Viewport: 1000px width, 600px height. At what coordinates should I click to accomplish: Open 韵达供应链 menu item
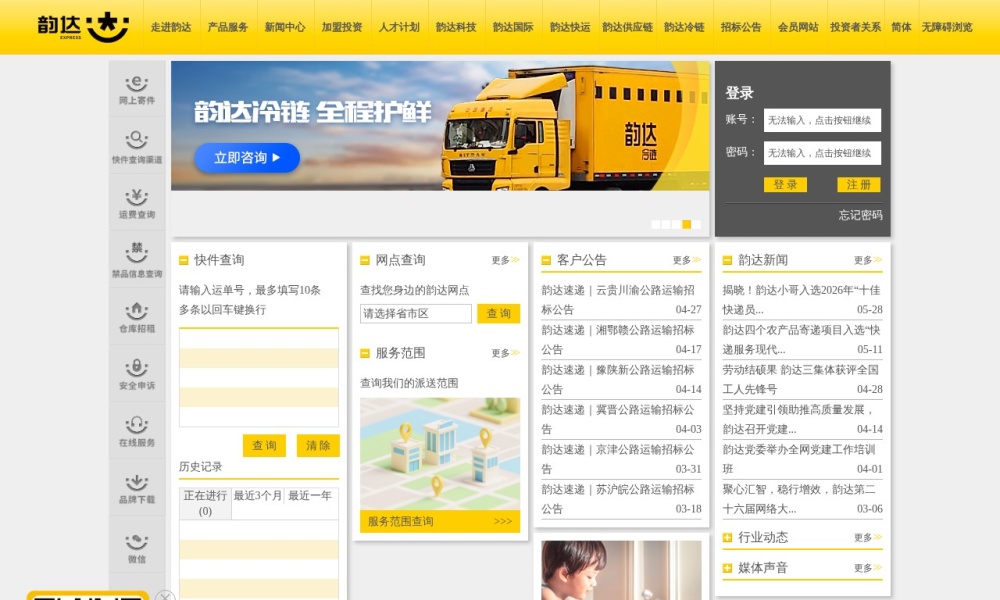[x=628, y=27]
